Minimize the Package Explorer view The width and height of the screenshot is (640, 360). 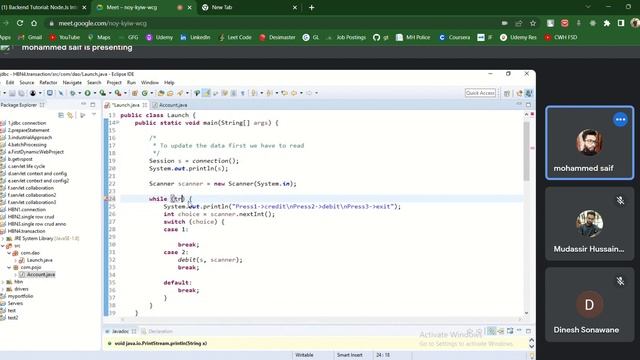(x=83, y=104)
